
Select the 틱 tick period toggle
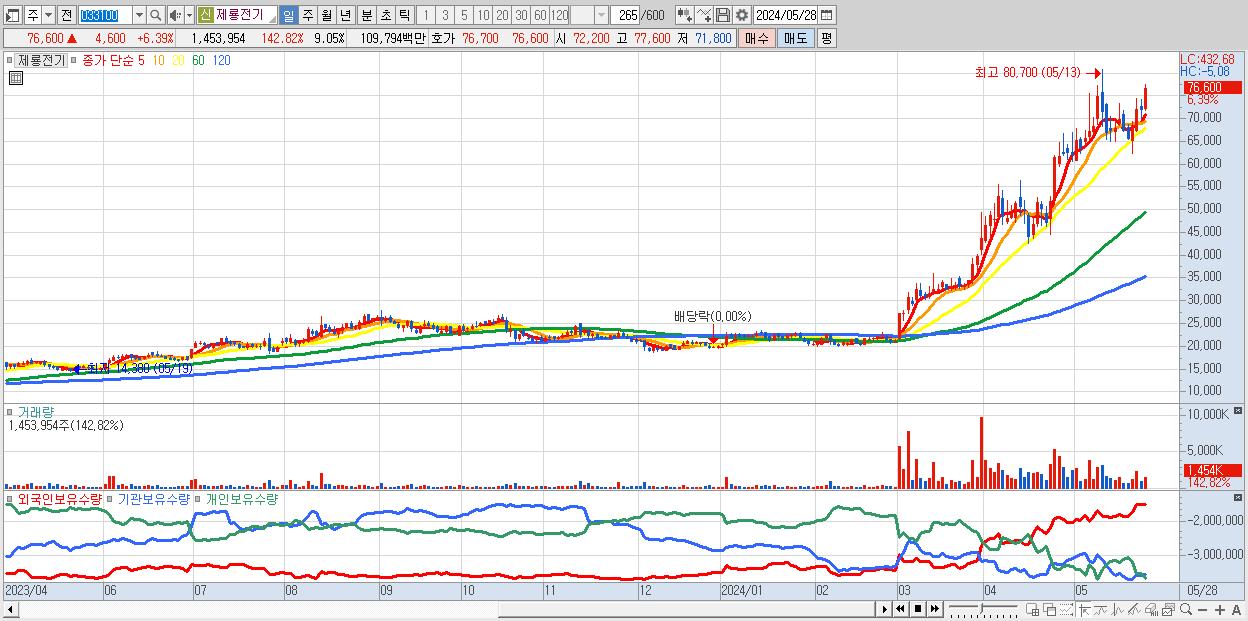tap(403, 15)
